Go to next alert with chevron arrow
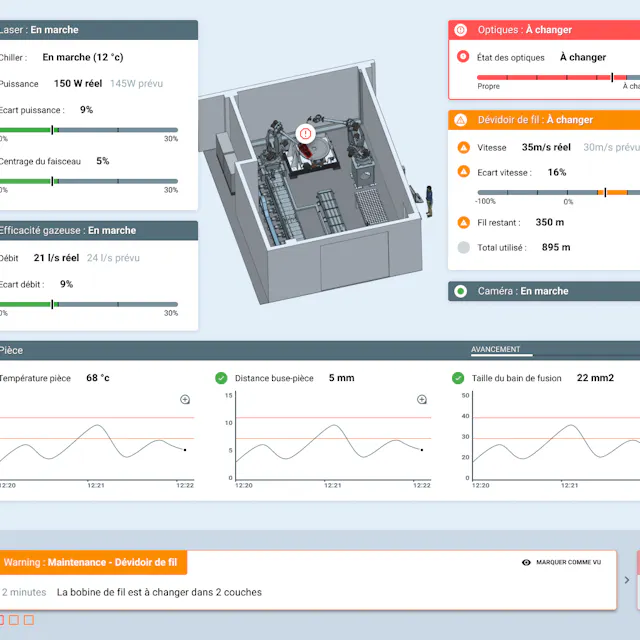The image size is (640, 640). tap(627, 580)
